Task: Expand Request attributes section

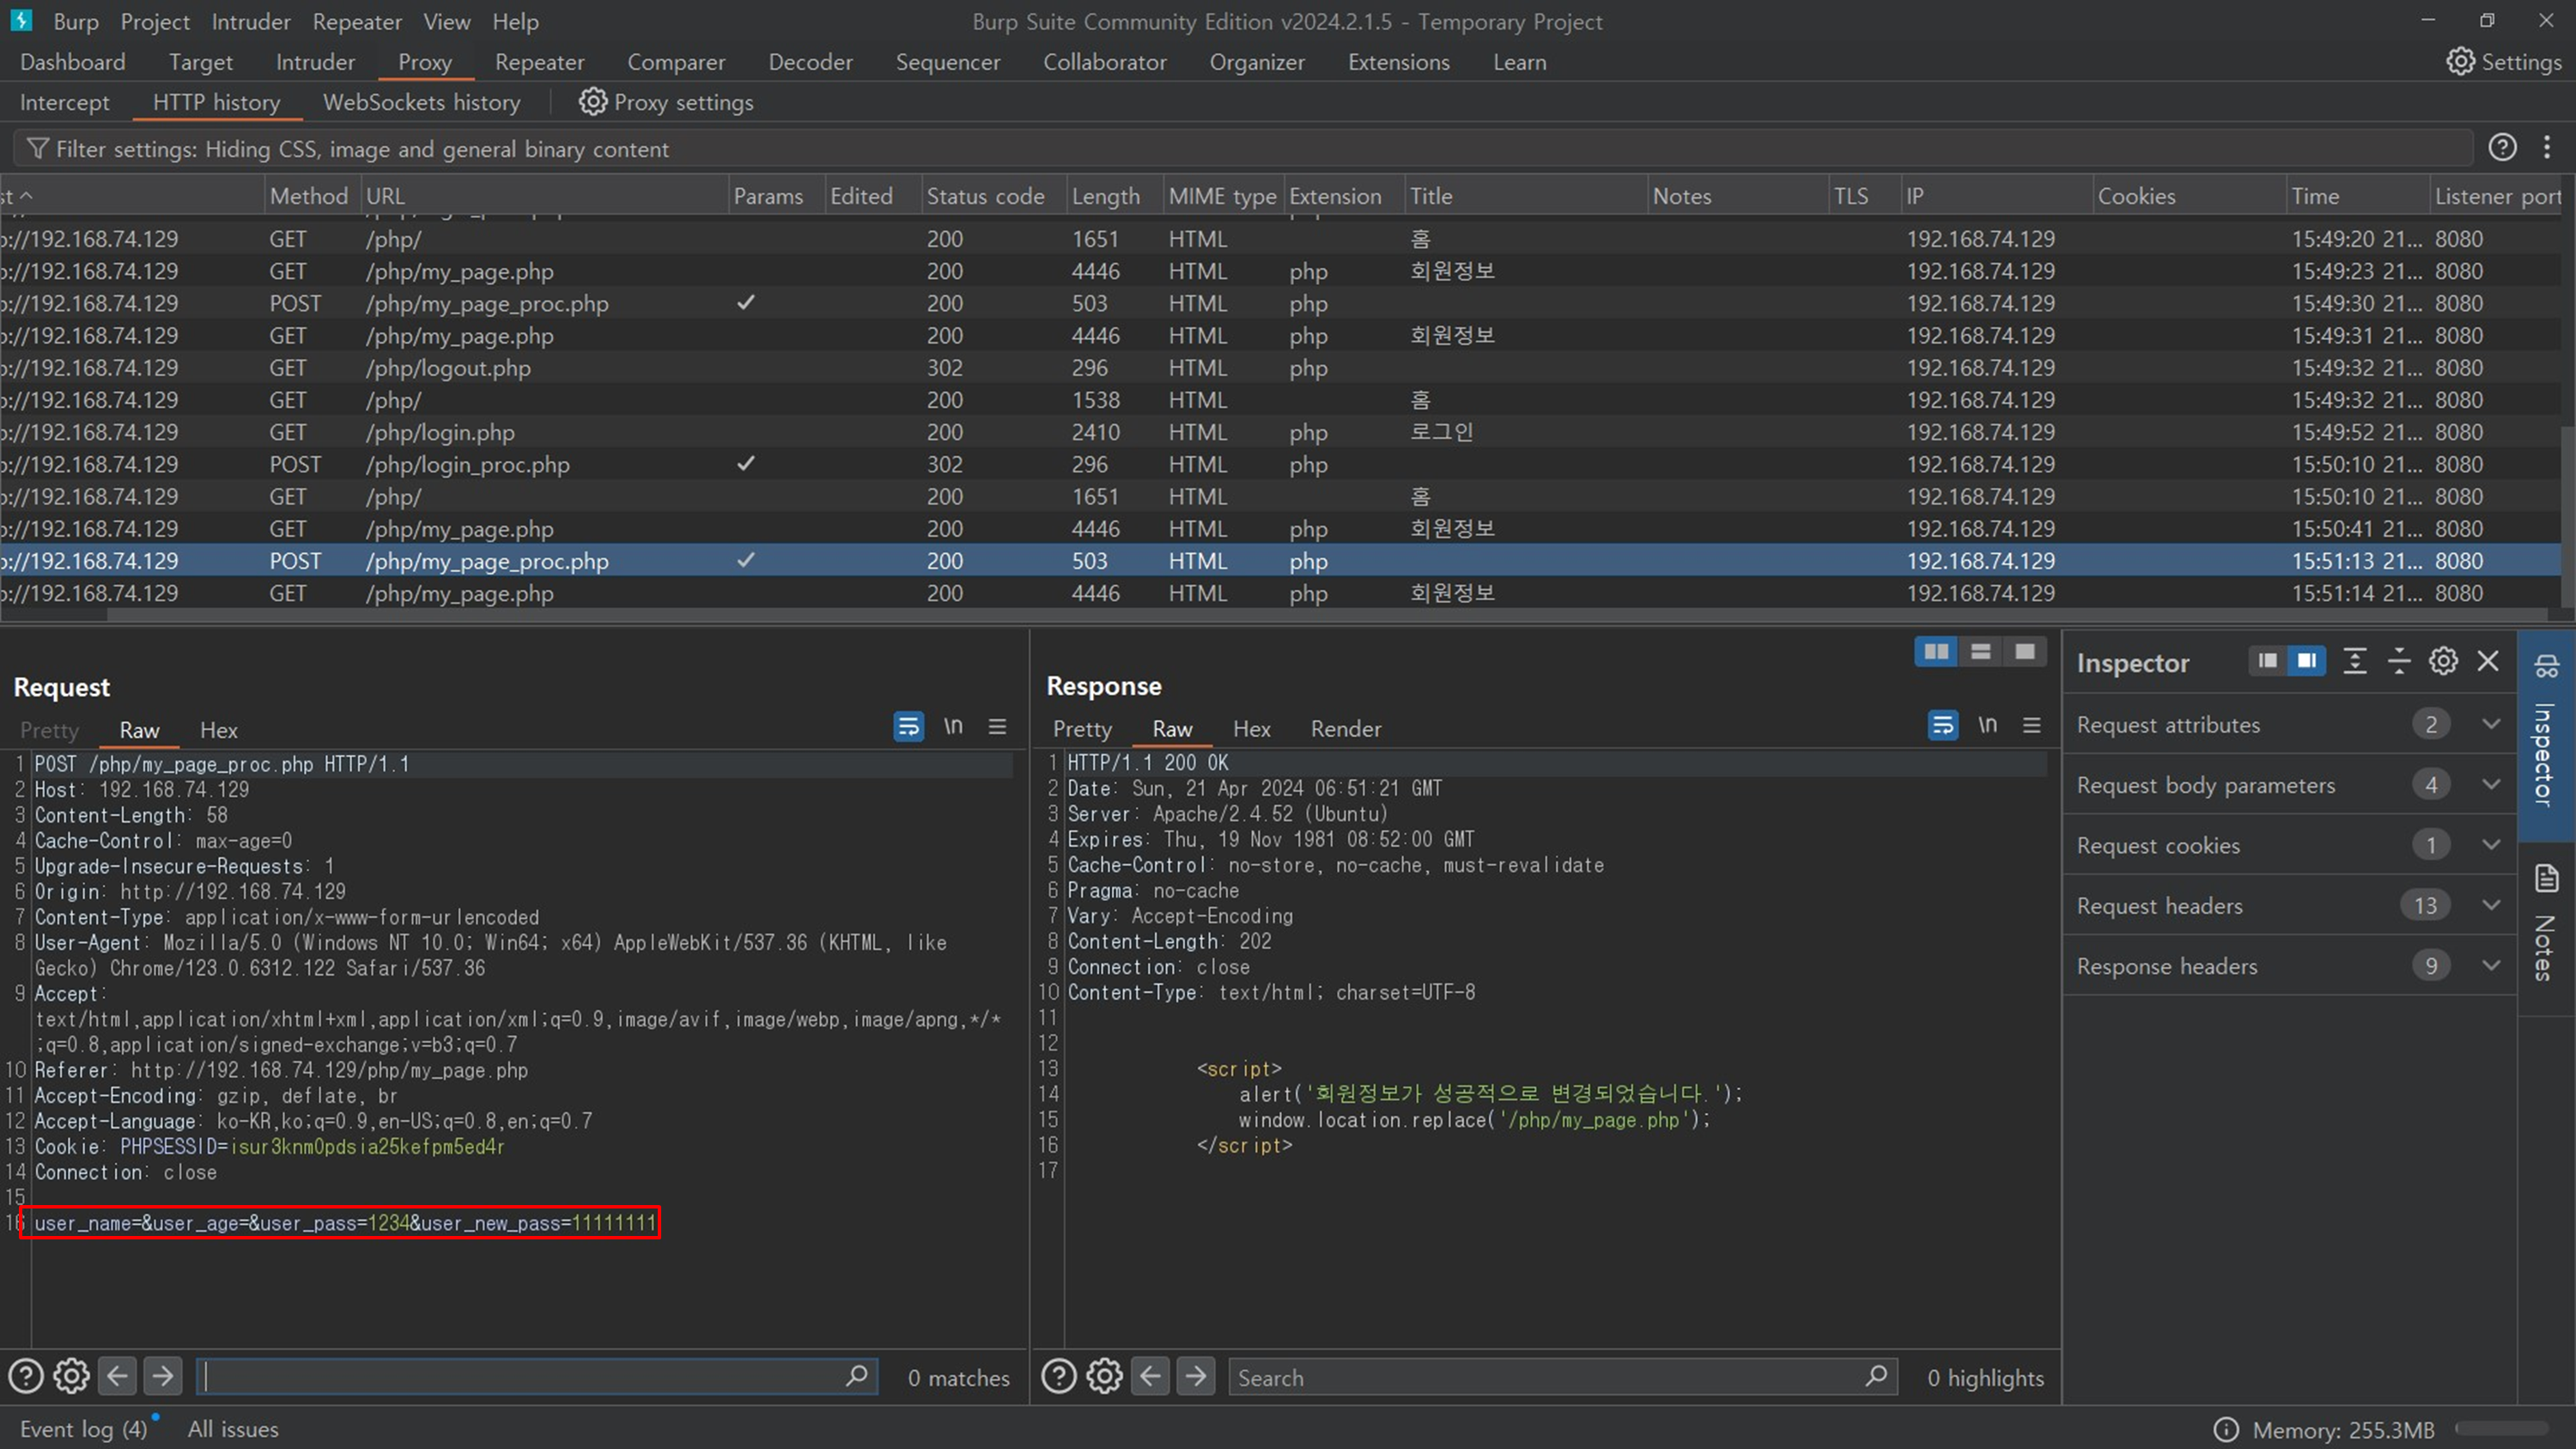Action: [x=2289, y=725]
